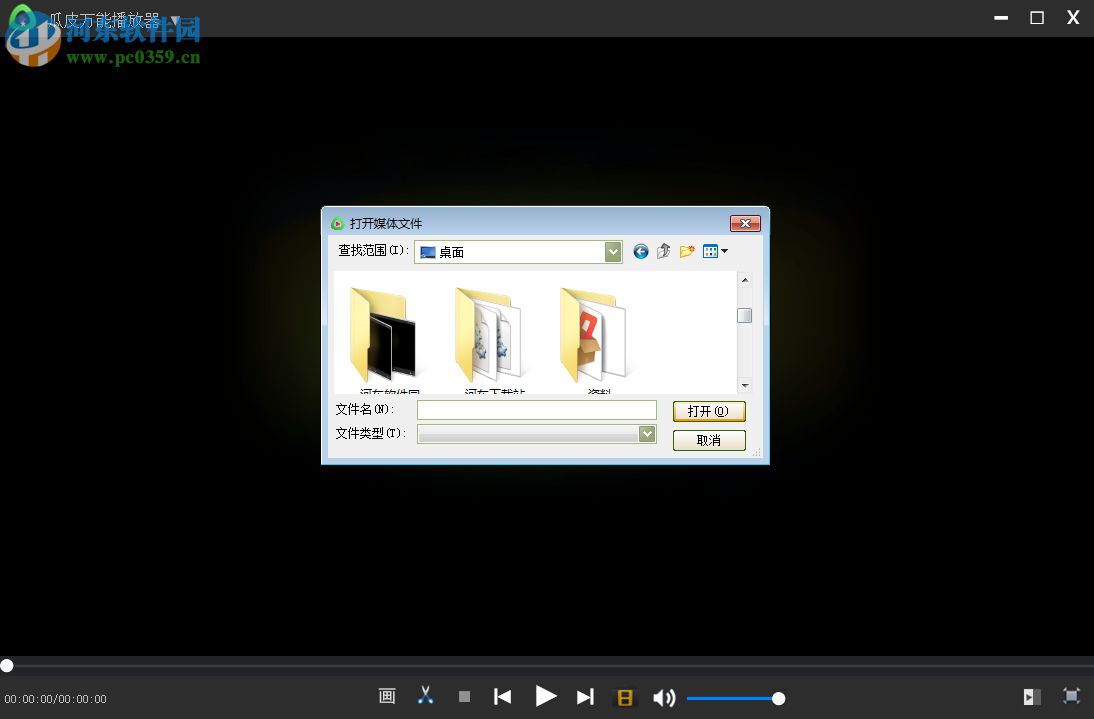Click the 打开 open button
1094x719 pixels.
[709, 411]
